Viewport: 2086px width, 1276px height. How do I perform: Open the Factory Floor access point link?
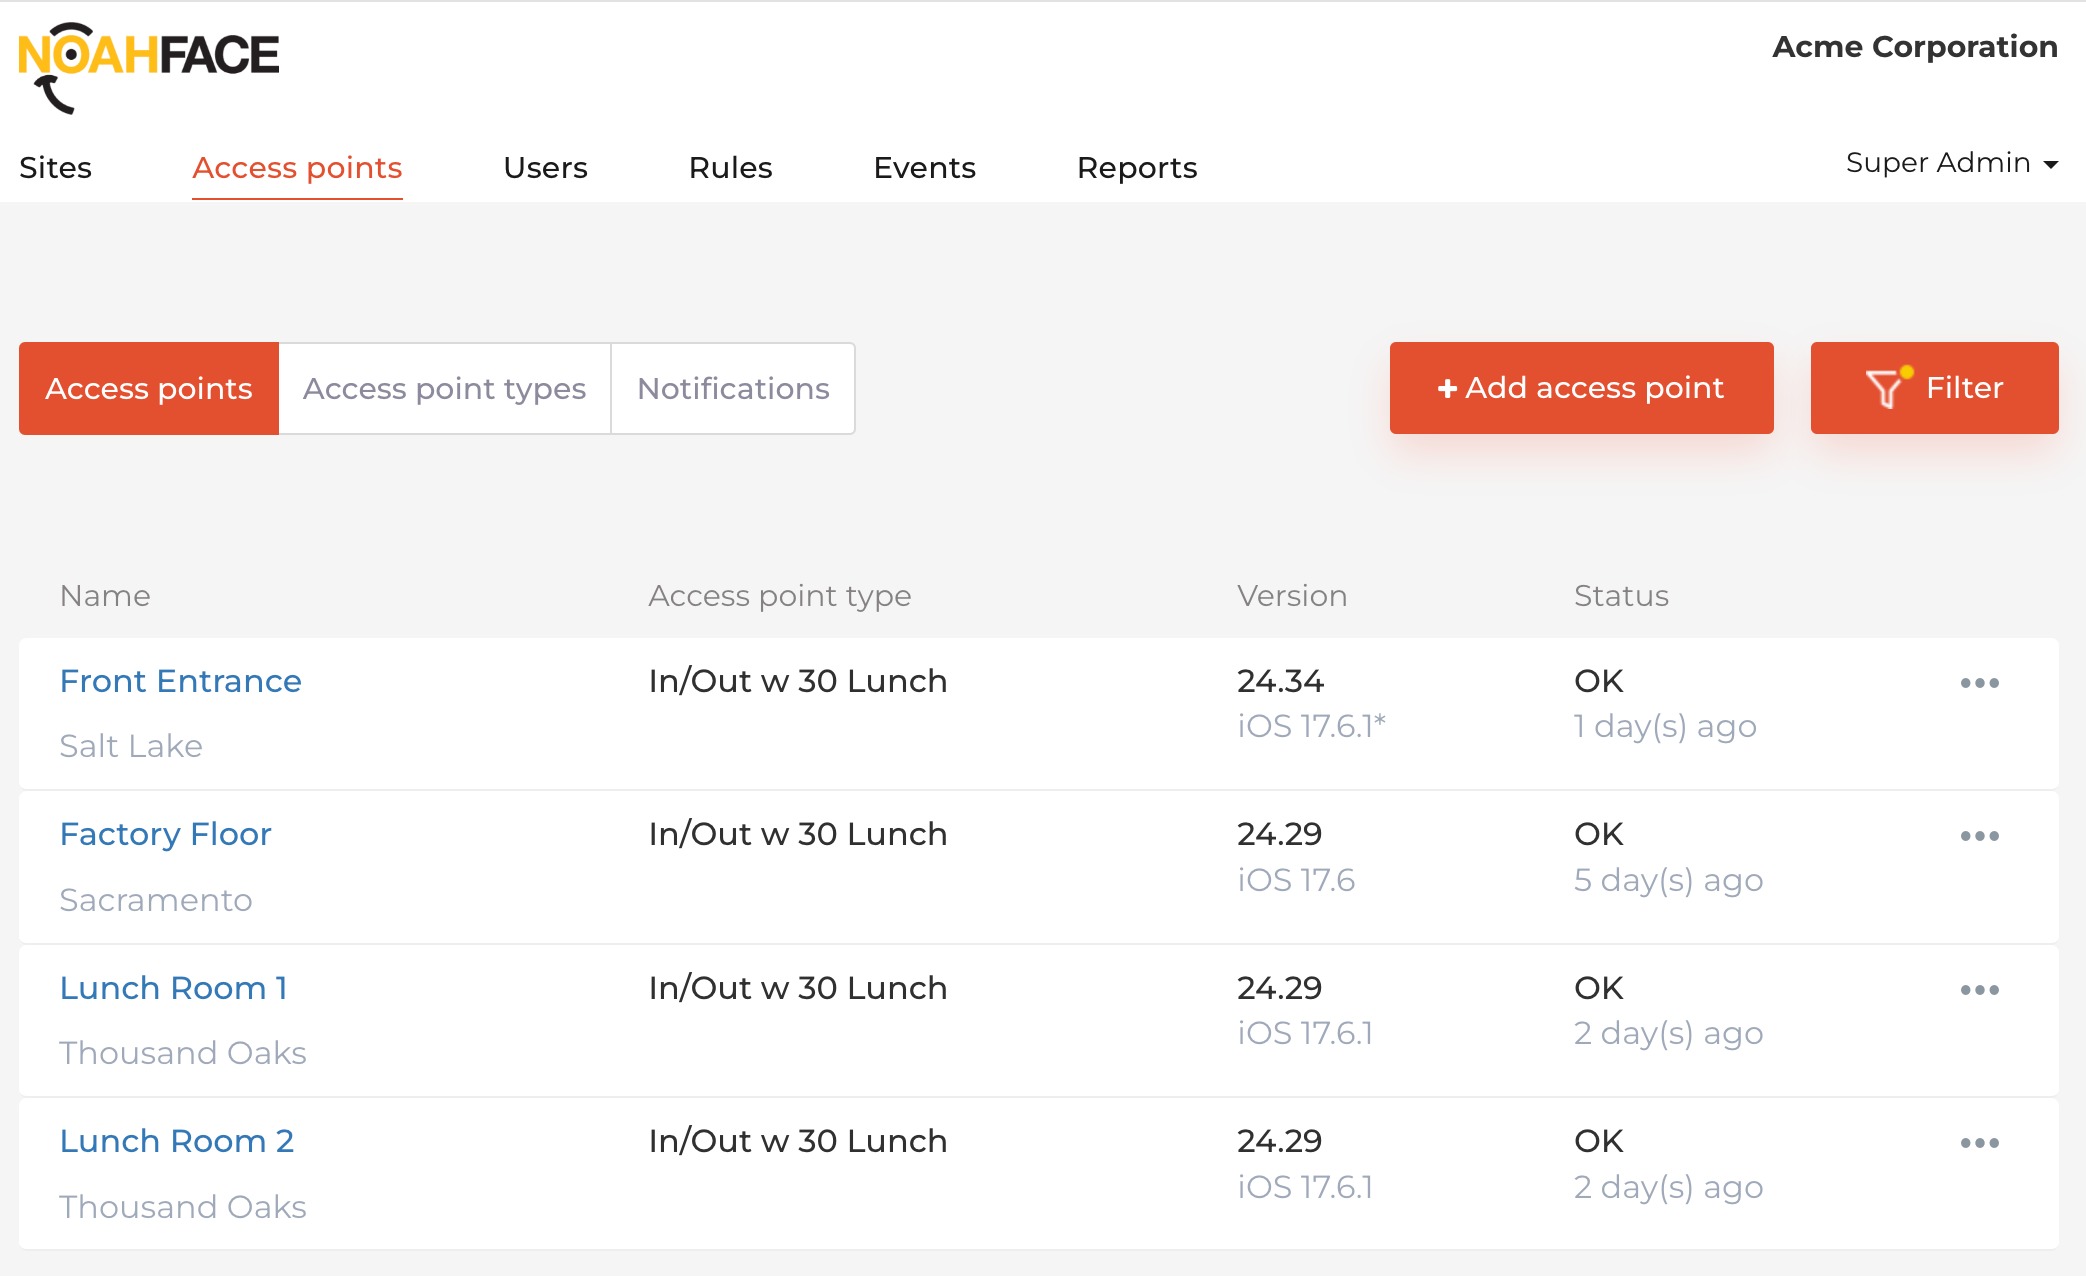tap(165, 834)
